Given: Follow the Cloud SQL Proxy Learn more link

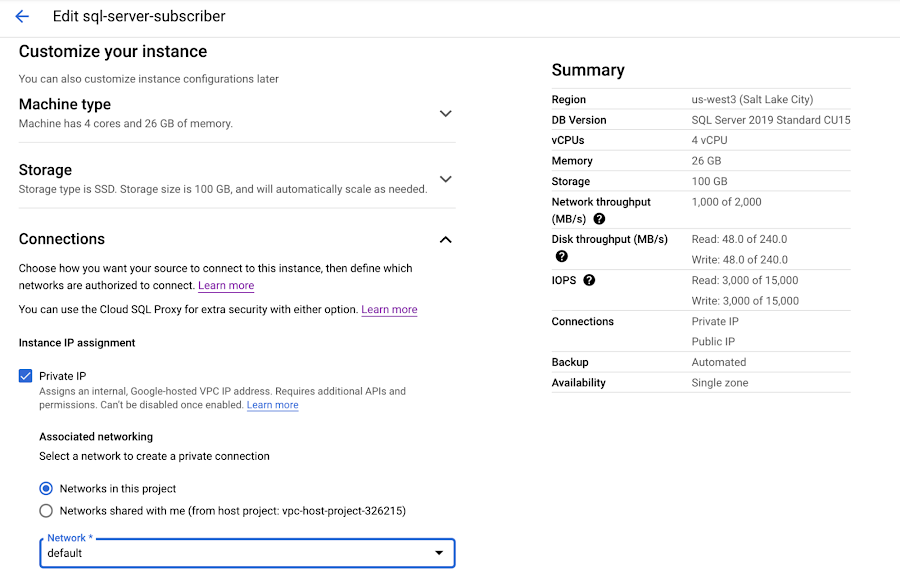Looking at the screenshot, I should (x=389, y=309).
